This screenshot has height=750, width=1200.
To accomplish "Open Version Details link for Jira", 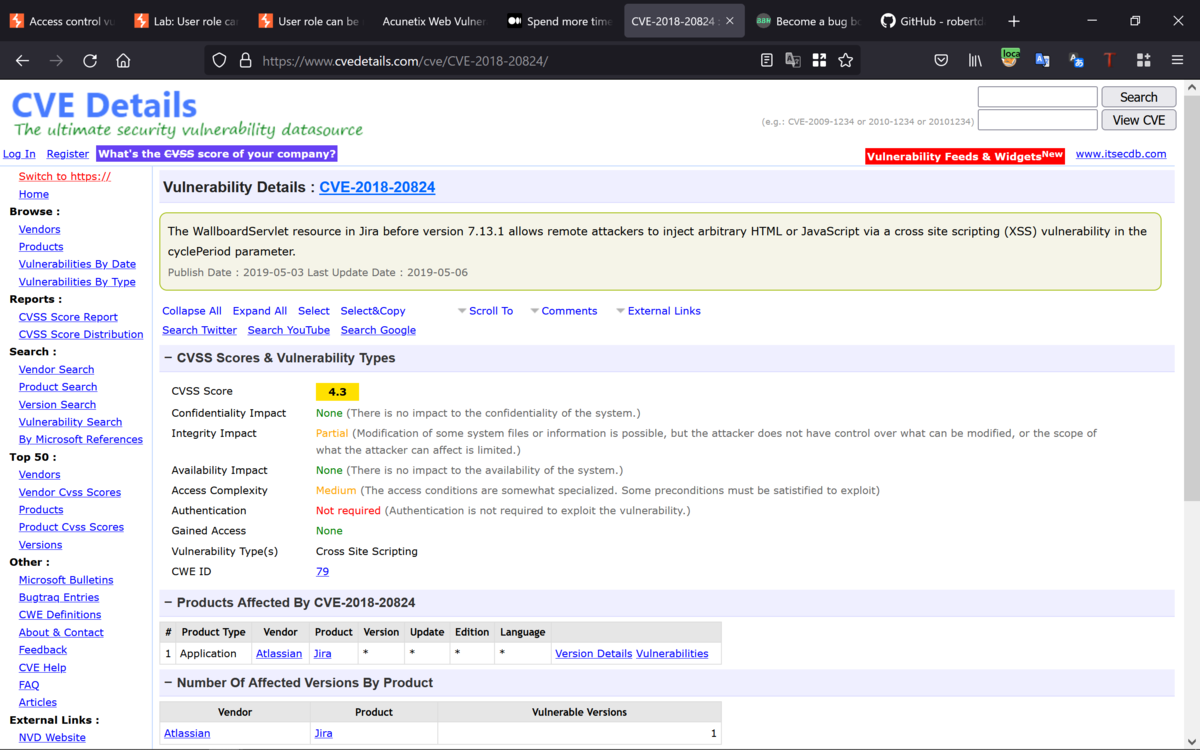I will [x=593, y=654].
